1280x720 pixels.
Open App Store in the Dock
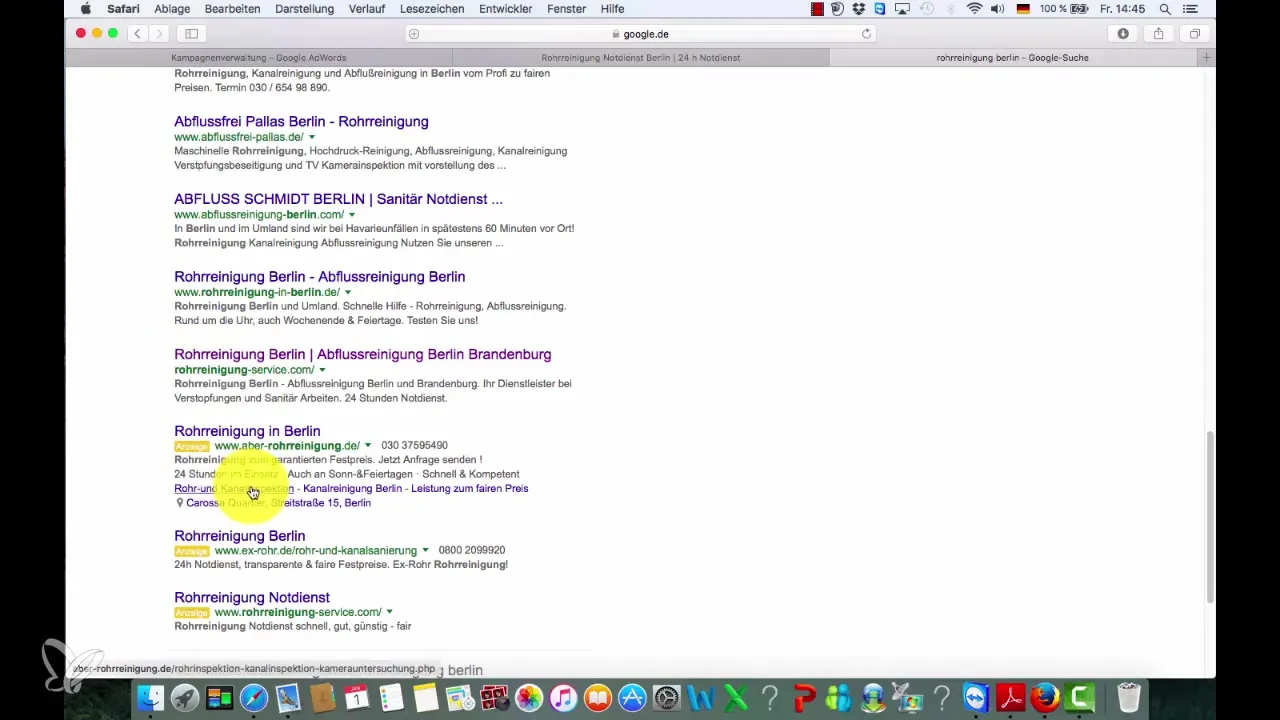632,697
